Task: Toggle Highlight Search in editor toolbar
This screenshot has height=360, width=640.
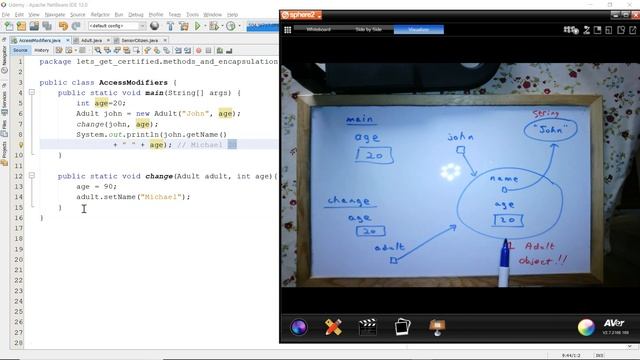Action: pos(127,51)
